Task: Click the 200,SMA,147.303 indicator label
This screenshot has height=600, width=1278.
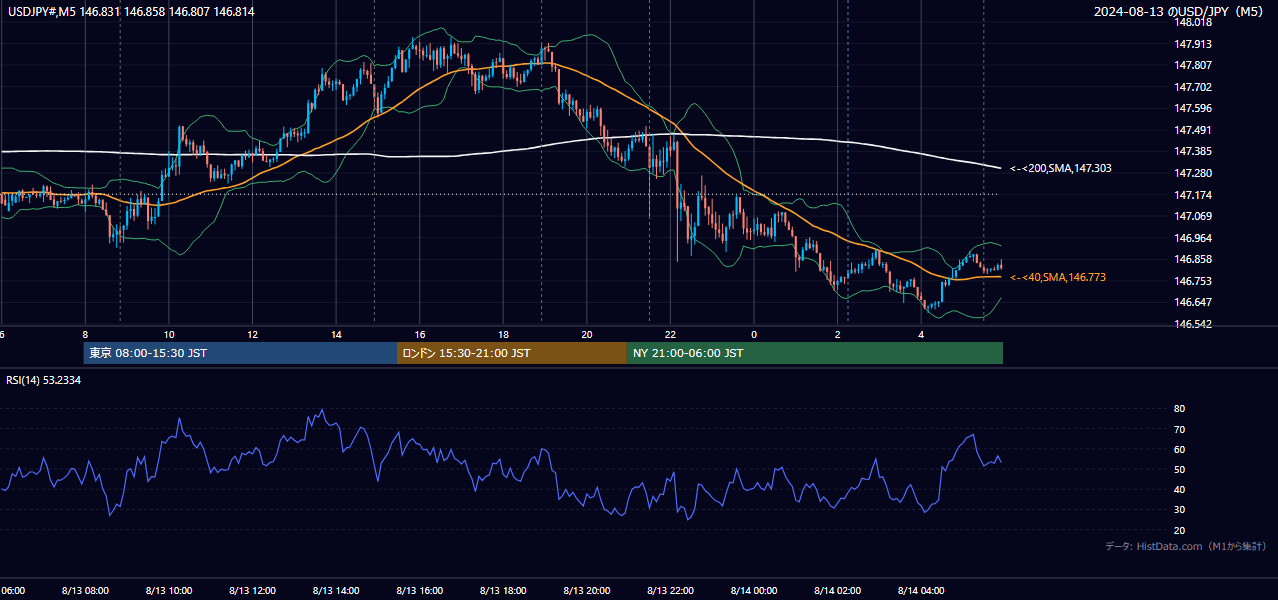Action: [x=1061, y=169]
